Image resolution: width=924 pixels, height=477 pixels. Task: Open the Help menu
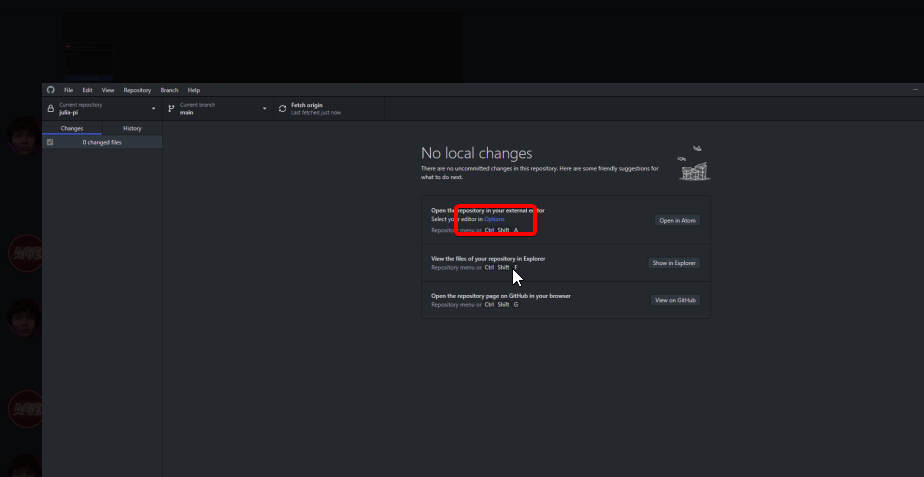tap(194, 90)
